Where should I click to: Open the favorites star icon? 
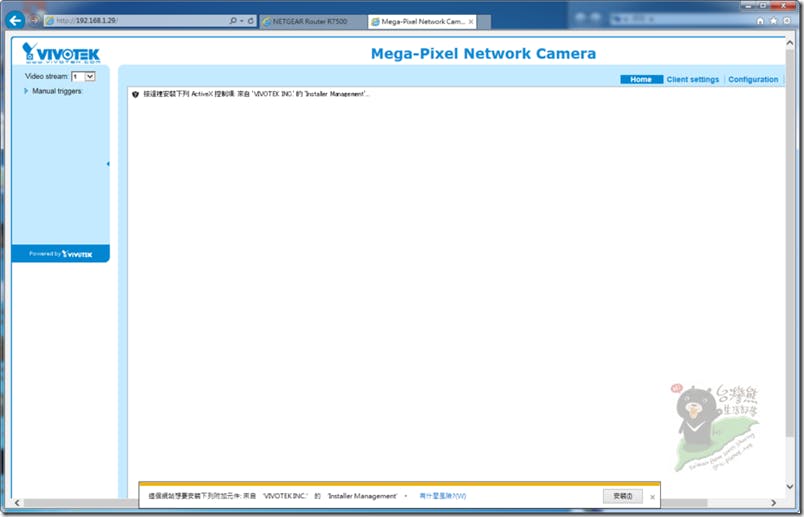click(x=773, y=21)
